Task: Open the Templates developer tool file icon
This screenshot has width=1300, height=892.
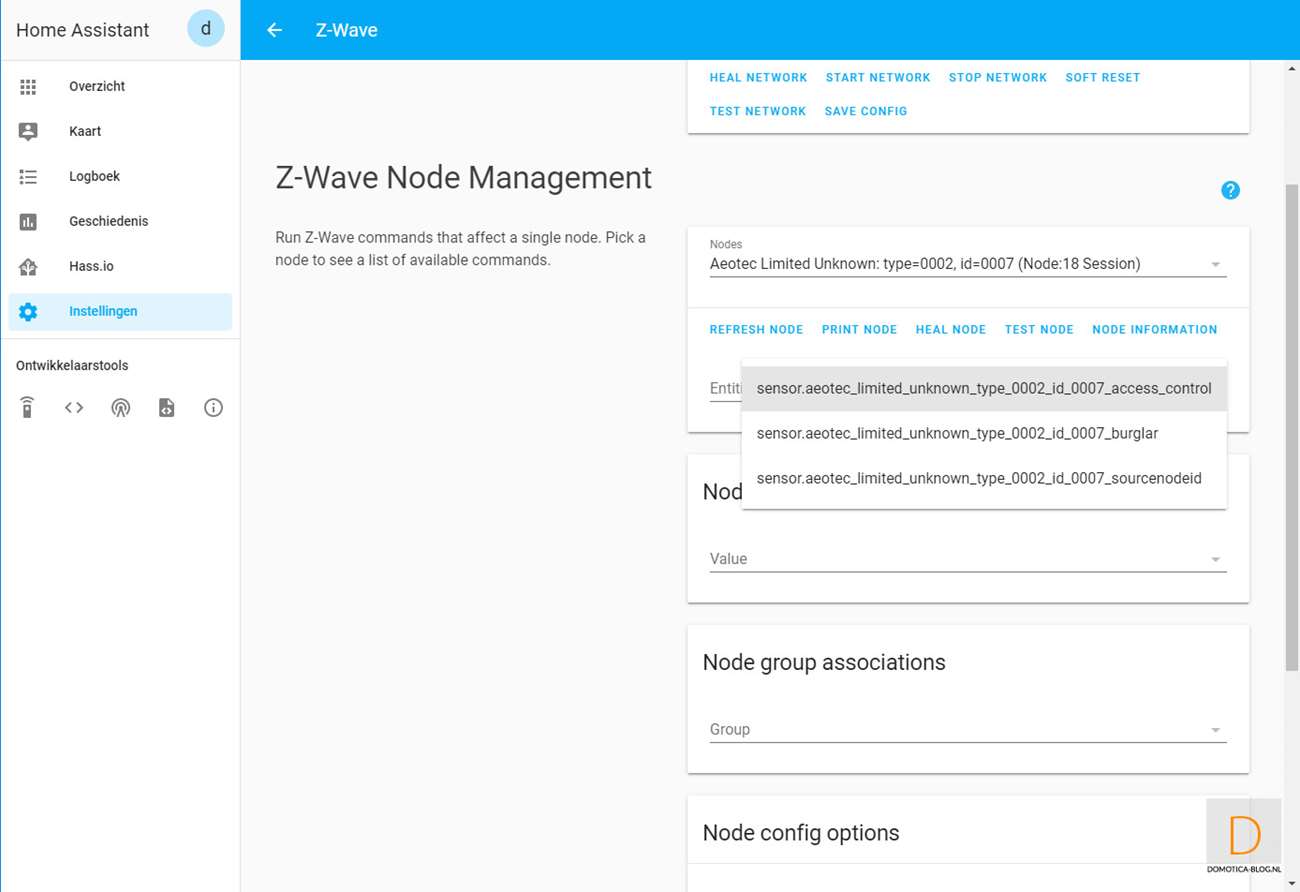Action: point(167,408)
